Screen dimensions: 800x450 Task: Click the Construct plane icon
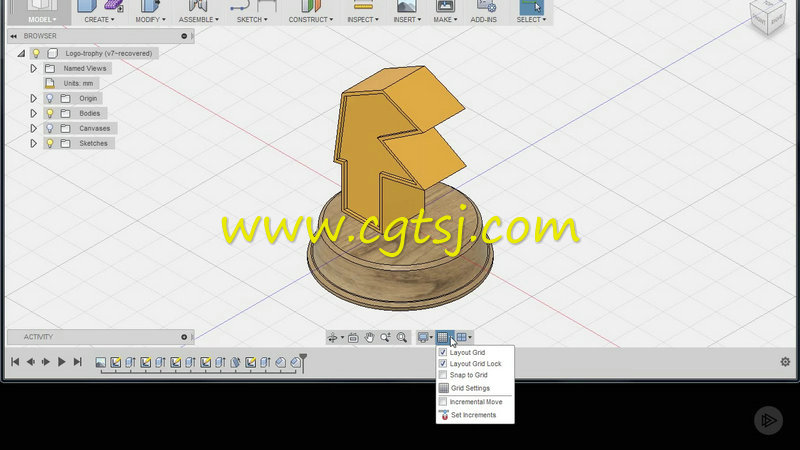point(311,6)
